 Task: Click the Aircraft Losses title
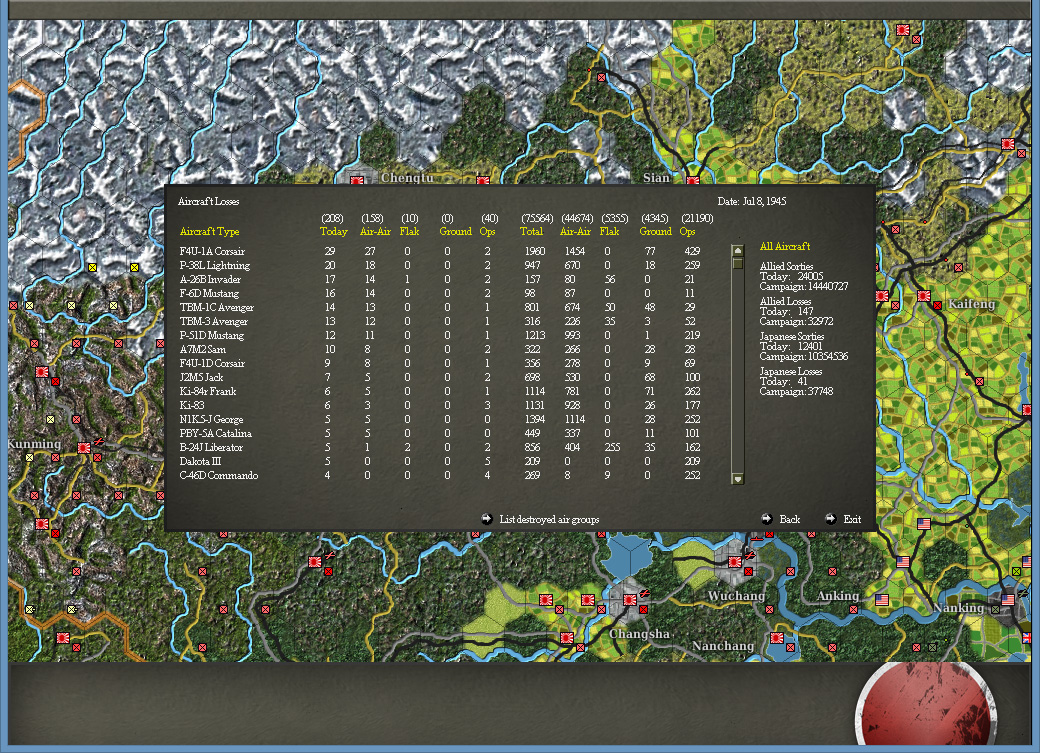[208, 201]
